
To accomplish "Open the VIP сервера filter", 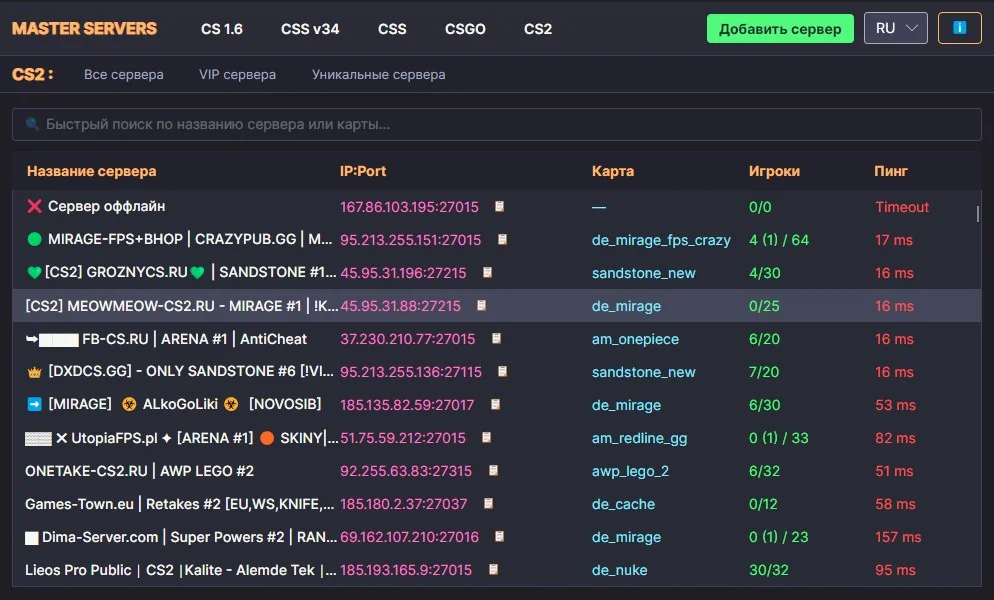I will [238, 74].
